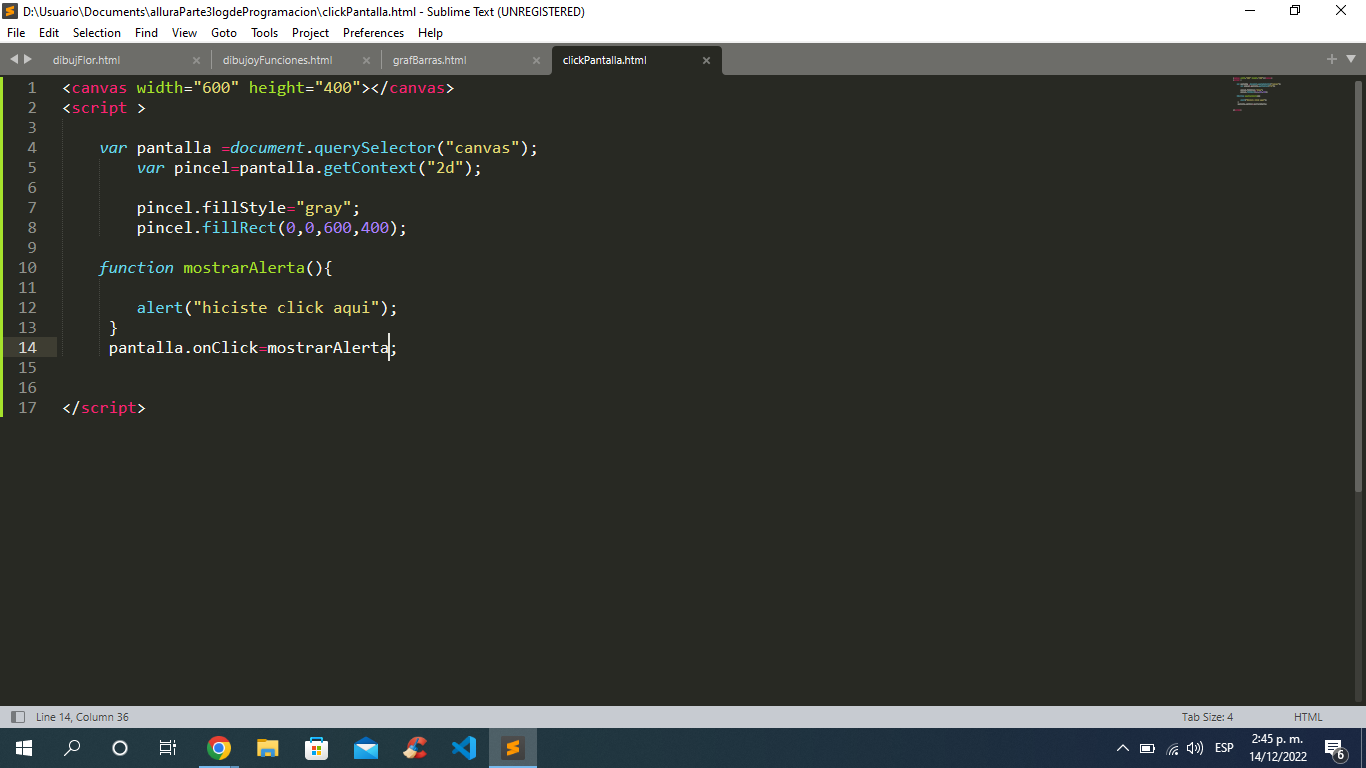Open the Preferences menu
This screenshot has height=768, width=1366.
click(373, 33)
